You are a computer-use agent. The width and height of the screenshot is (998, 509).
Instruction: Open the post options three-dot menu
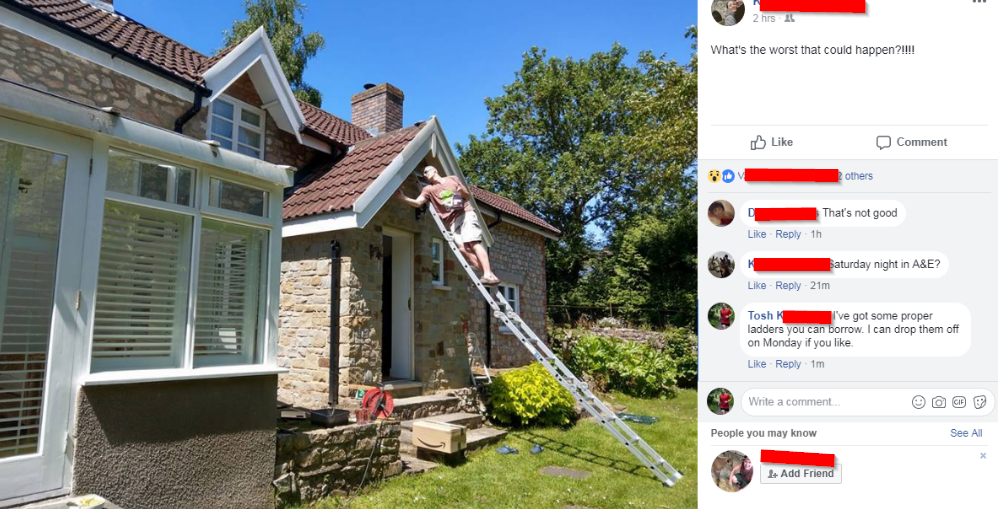tap(979, 3)
